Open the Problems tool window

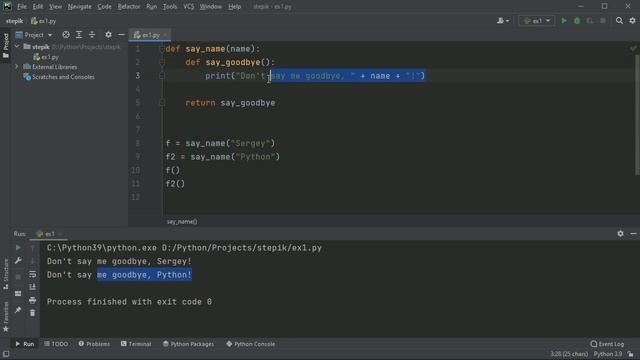tap(94, 344)
